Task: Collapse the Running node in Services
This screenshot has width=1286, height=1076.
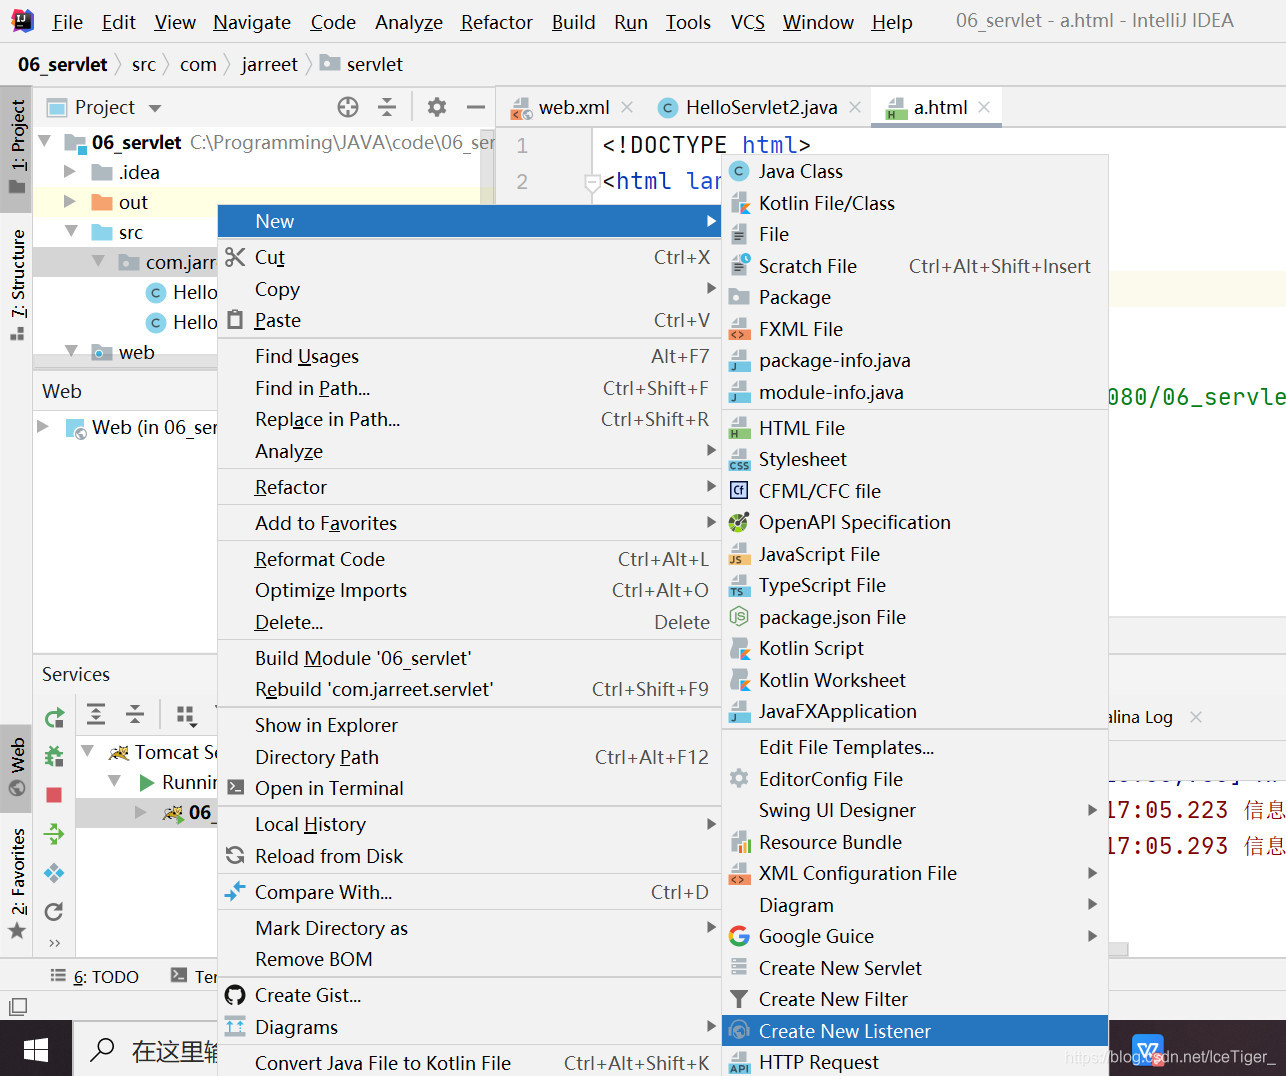Action: tap(114, 782)
